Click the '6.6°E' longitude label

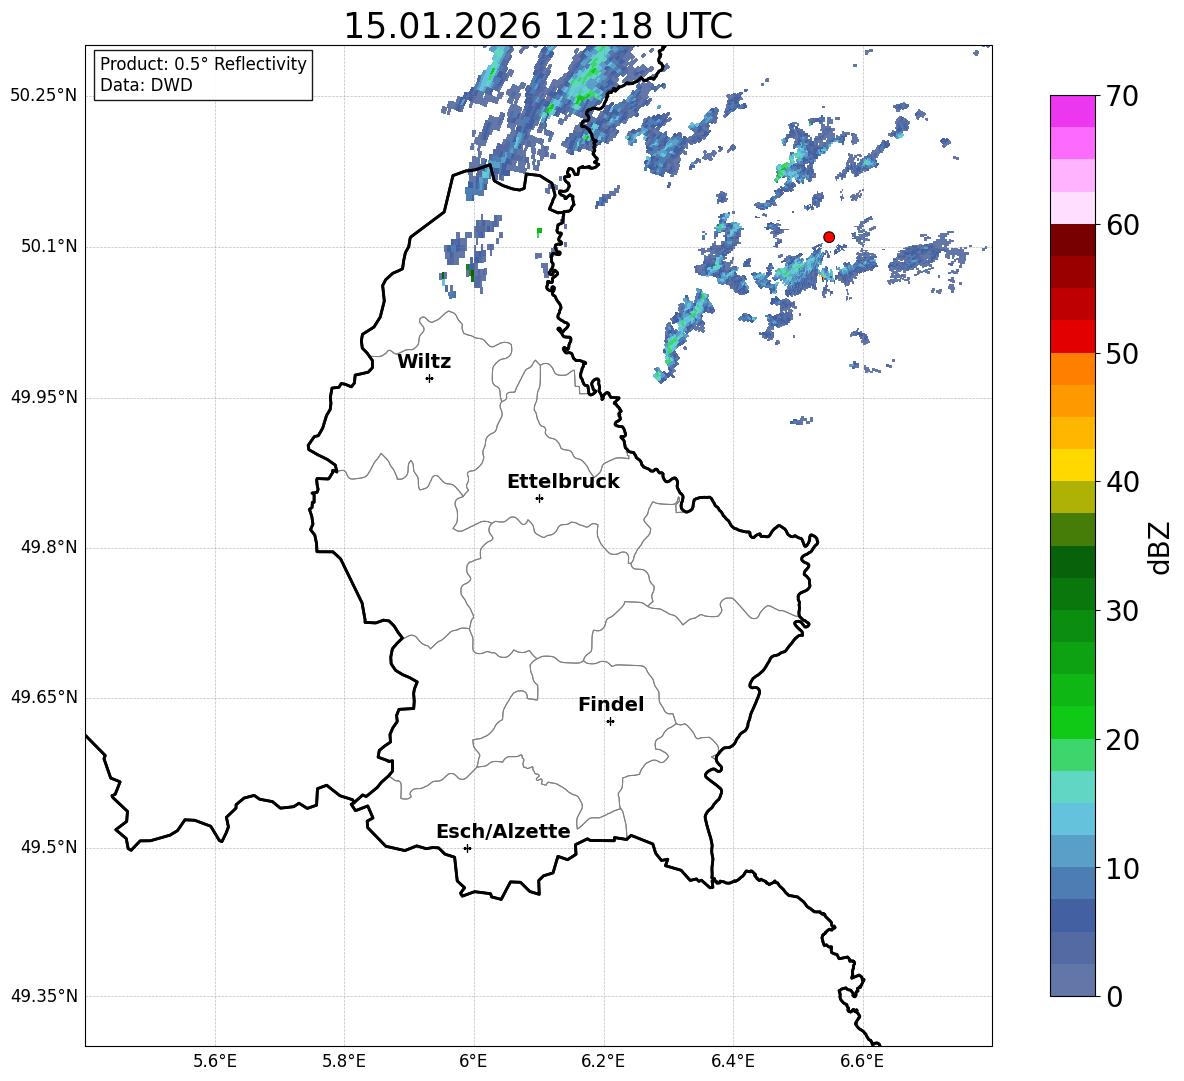pos(862,1061)
